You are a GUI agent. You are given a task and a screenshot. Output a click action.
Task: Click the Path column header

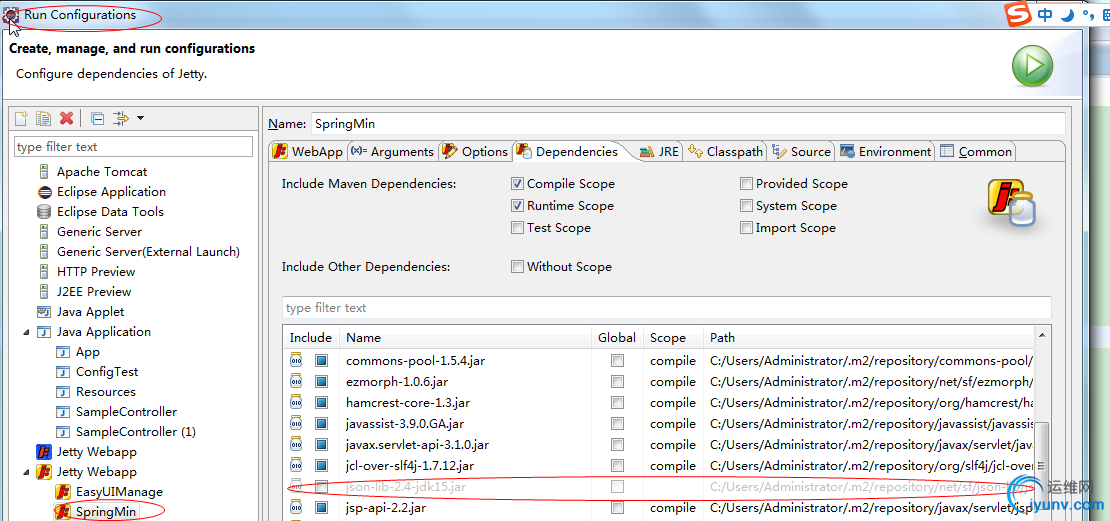coord(869,338)
